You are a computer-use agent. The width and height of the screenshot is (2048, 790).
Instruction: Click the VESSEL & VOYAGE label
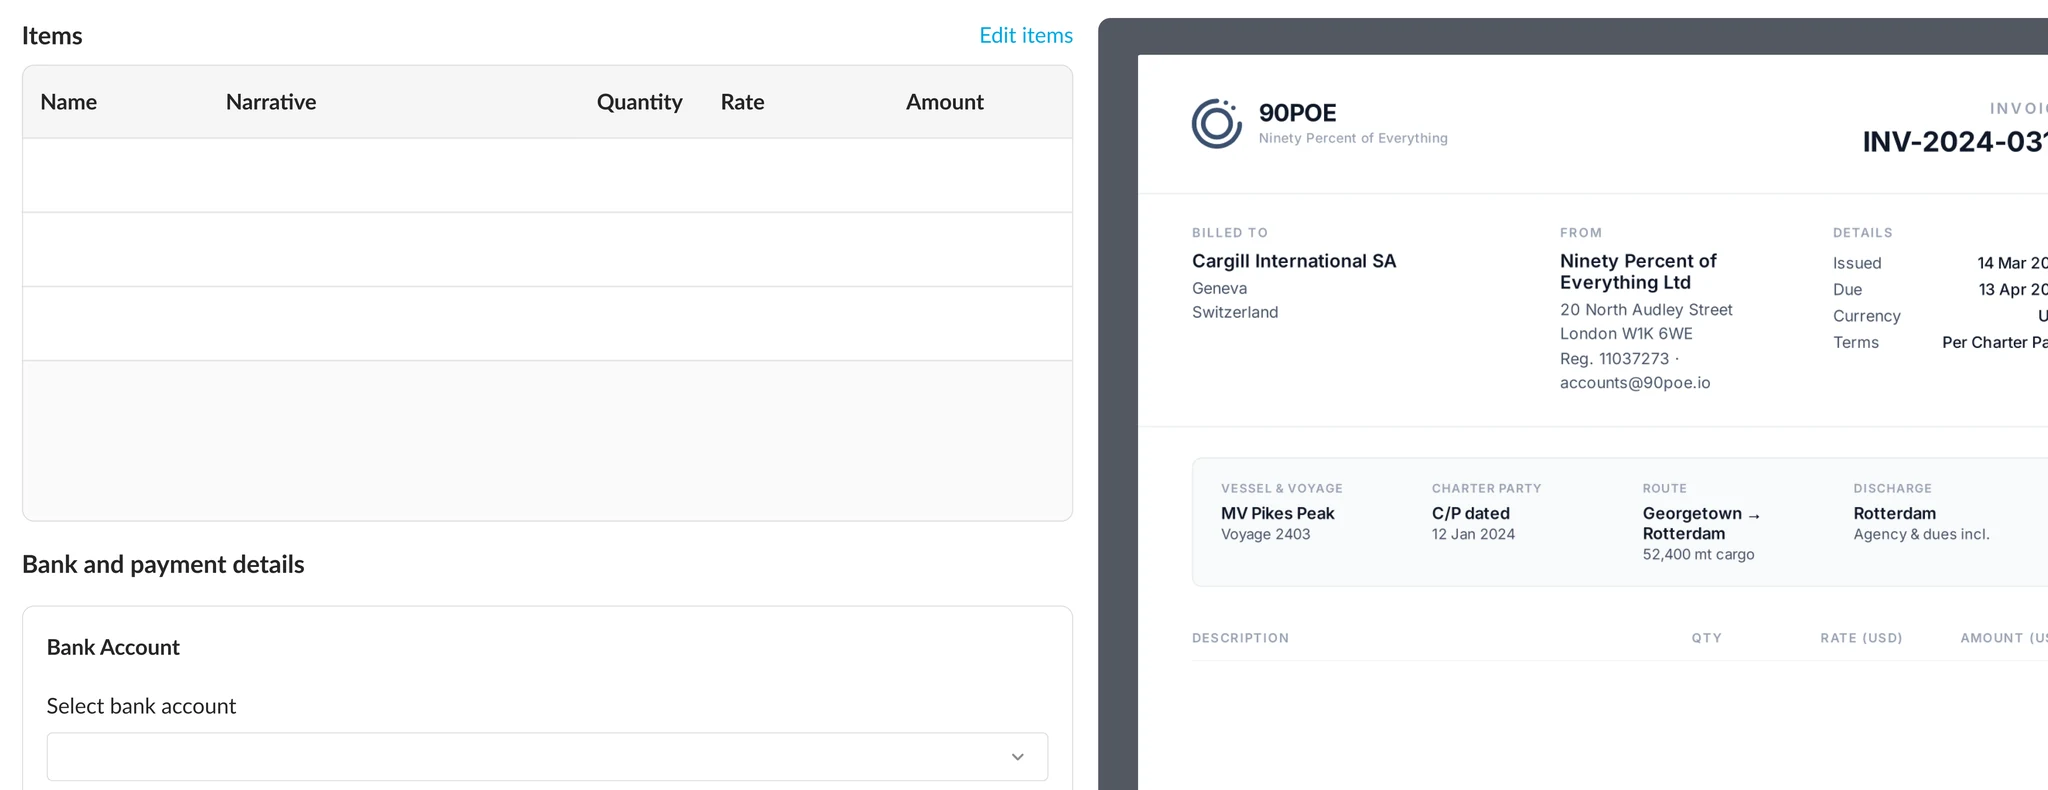(1281, 489)
